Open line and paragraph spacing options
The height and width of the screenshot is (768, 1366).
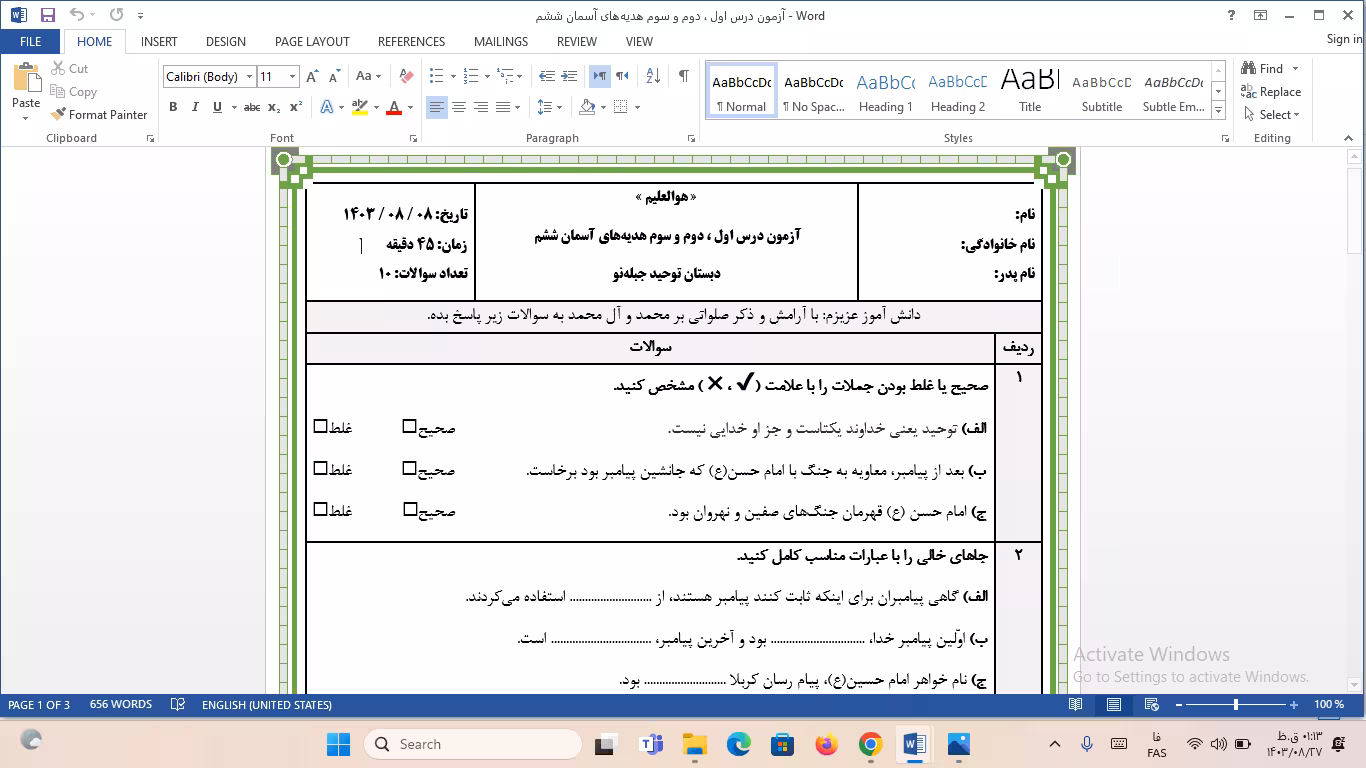point(547,107)
